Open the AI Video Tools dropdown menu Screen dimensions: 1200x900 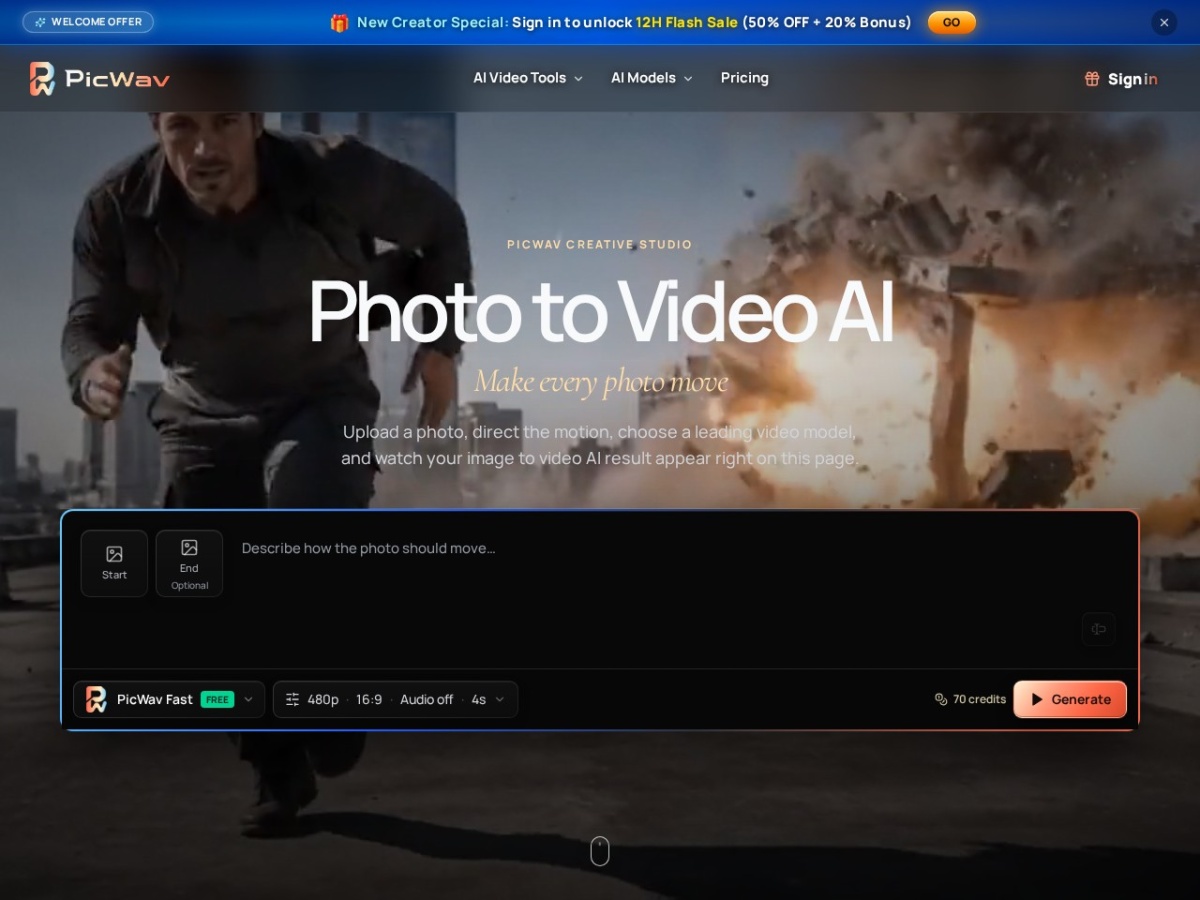pos(528,78)
